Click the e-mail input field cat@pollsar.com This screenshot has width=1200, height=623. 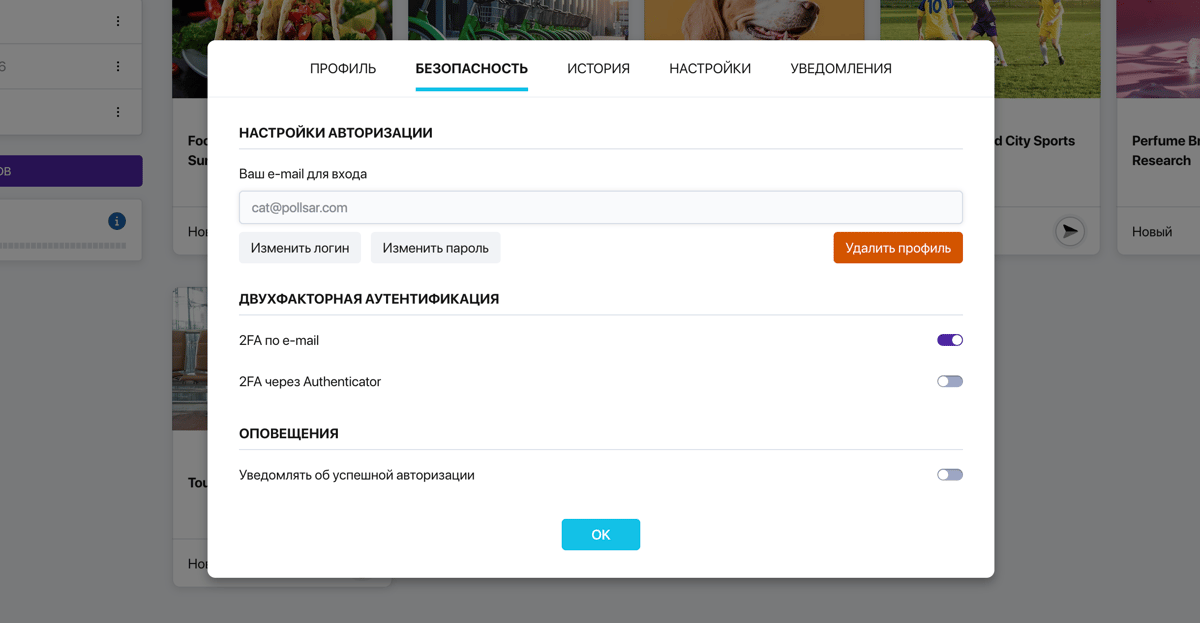(601, 208)
